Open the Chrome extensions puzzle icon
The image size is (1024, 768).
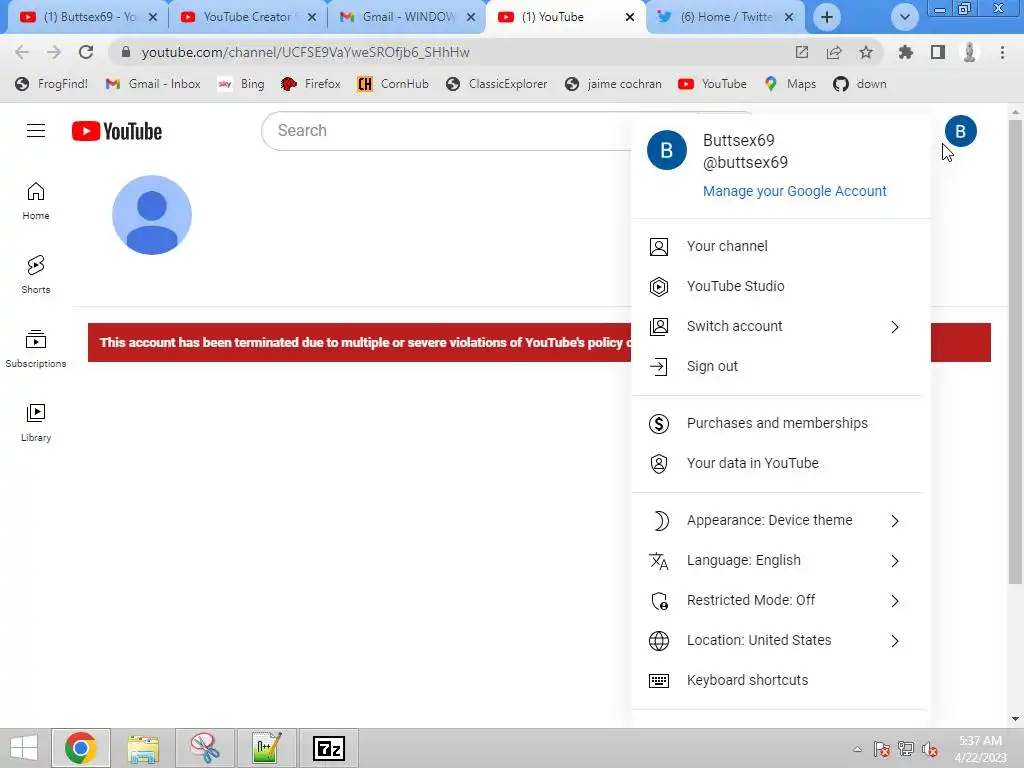point(906,52)
